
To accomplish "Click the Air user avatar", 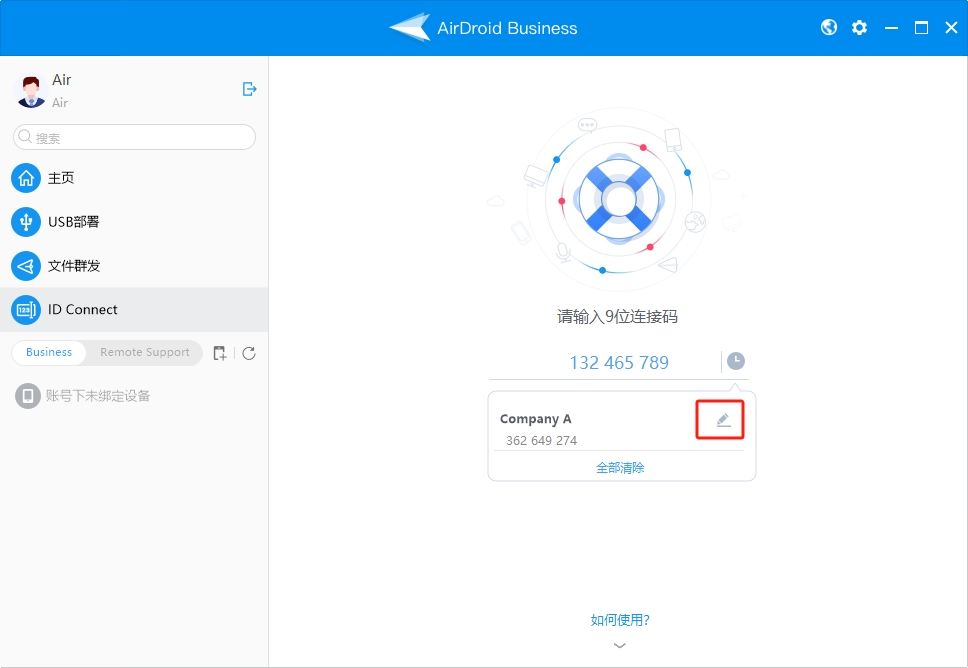I will click(x=30, y=91).
